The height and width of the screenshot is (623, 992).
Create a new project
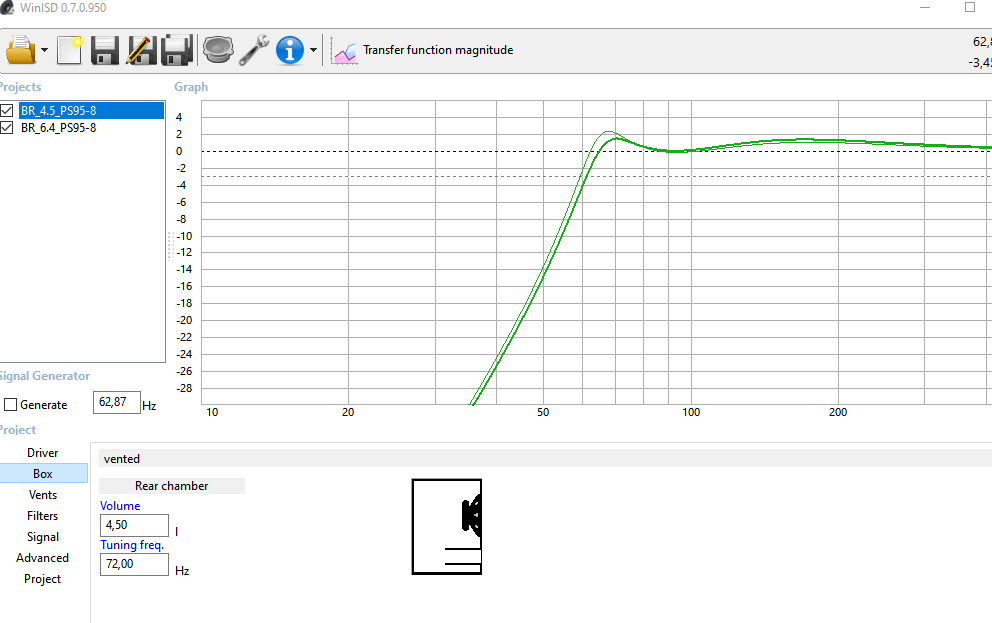click(70, 50)
